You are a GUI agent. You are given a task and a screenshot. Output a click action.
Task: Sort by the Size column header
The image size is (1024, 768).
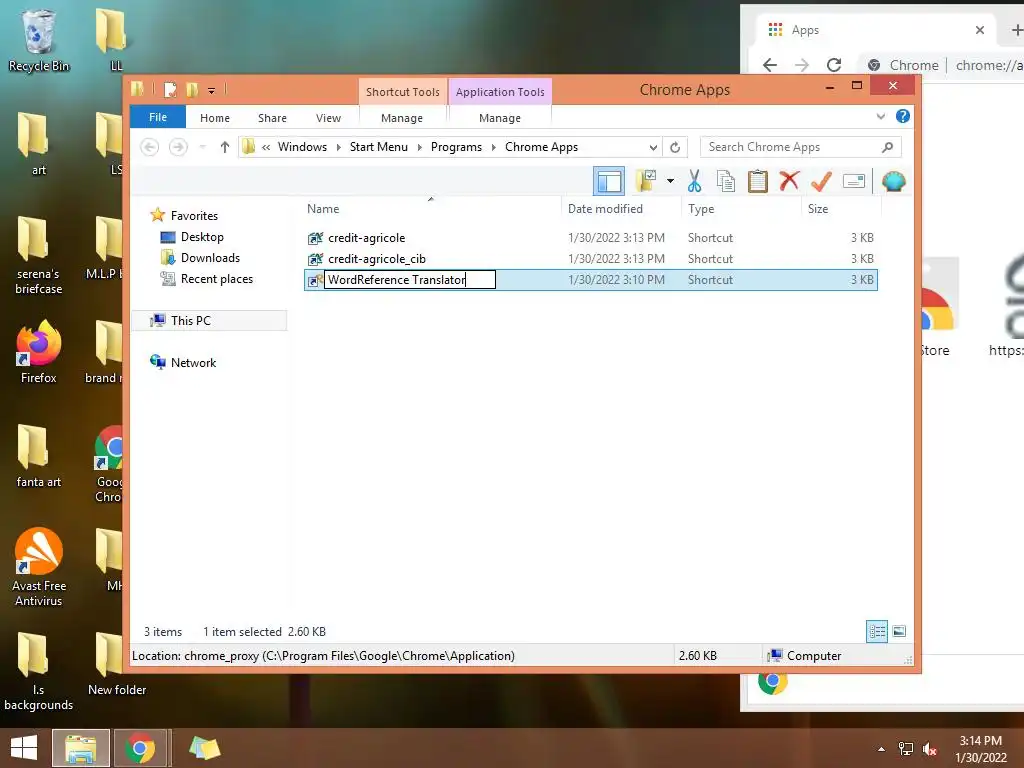(841, 209)
